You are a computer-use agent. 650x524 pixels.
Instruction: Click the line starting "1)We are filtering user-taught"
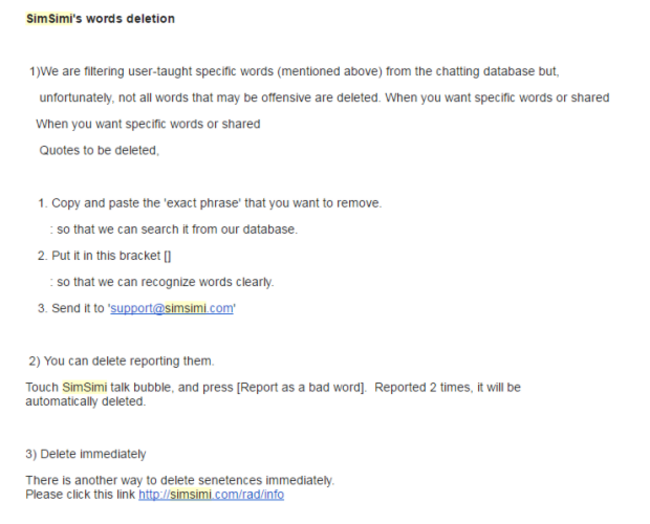(294, 71)
